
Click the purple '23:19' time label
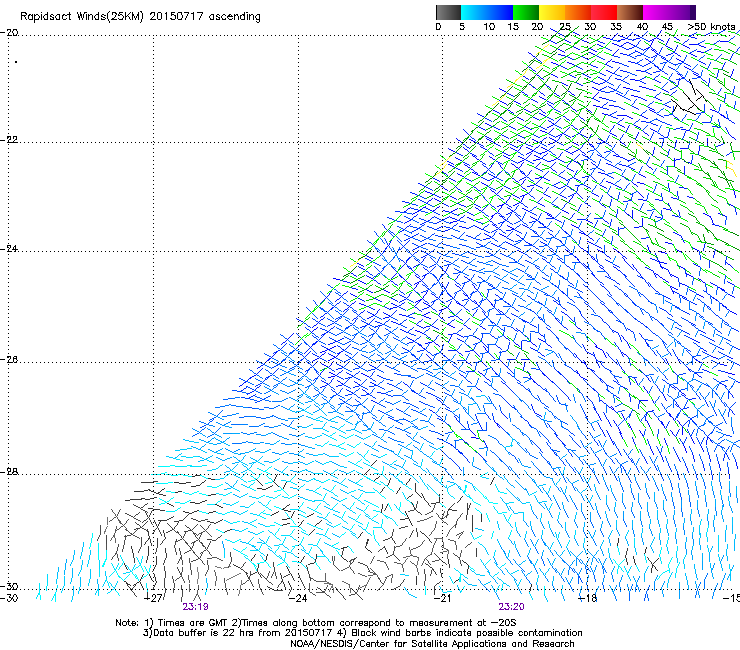(195, 607)
